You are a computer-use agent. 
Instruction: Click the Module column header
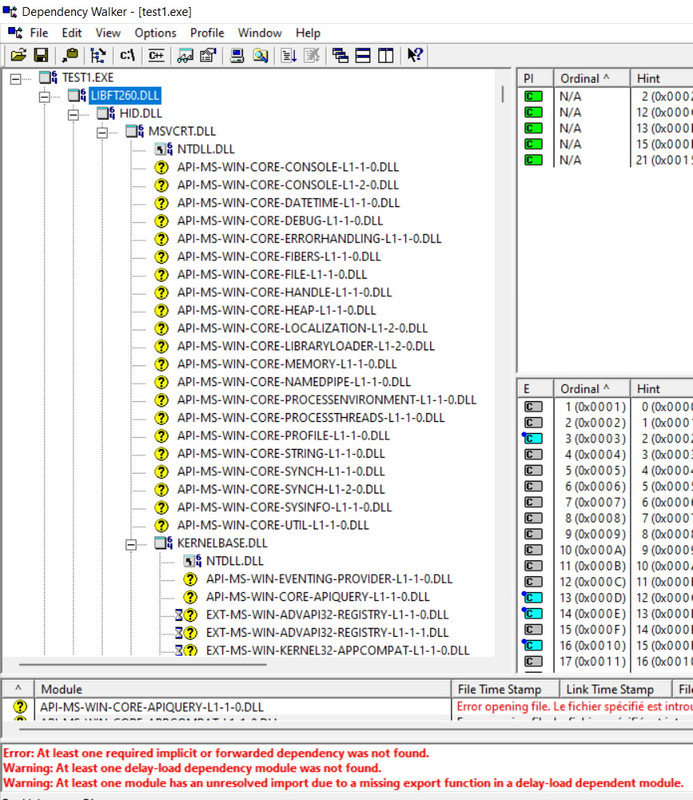coord(242,689)
